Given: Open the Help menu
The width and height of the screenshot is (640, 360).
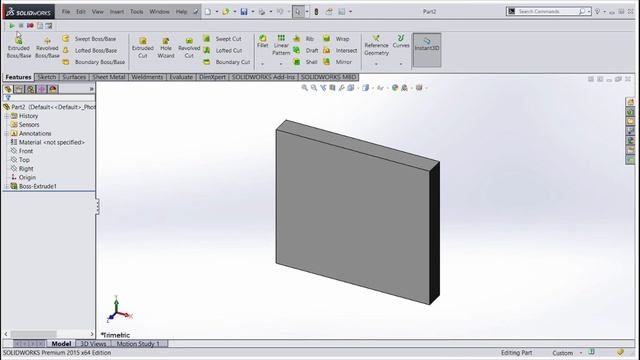Looking at the screenshot, I should point(181,11).
